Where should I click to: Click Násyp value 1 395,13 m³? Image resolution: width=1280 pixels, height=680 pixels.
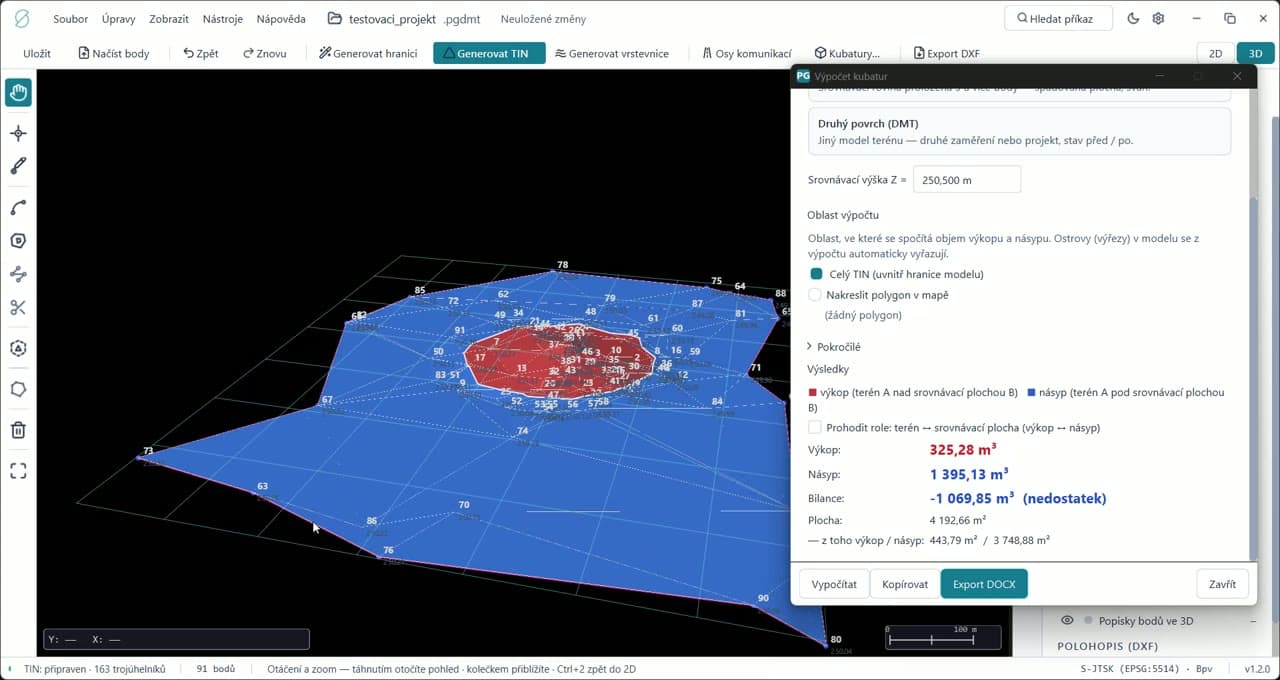click(x=969, y=474)
